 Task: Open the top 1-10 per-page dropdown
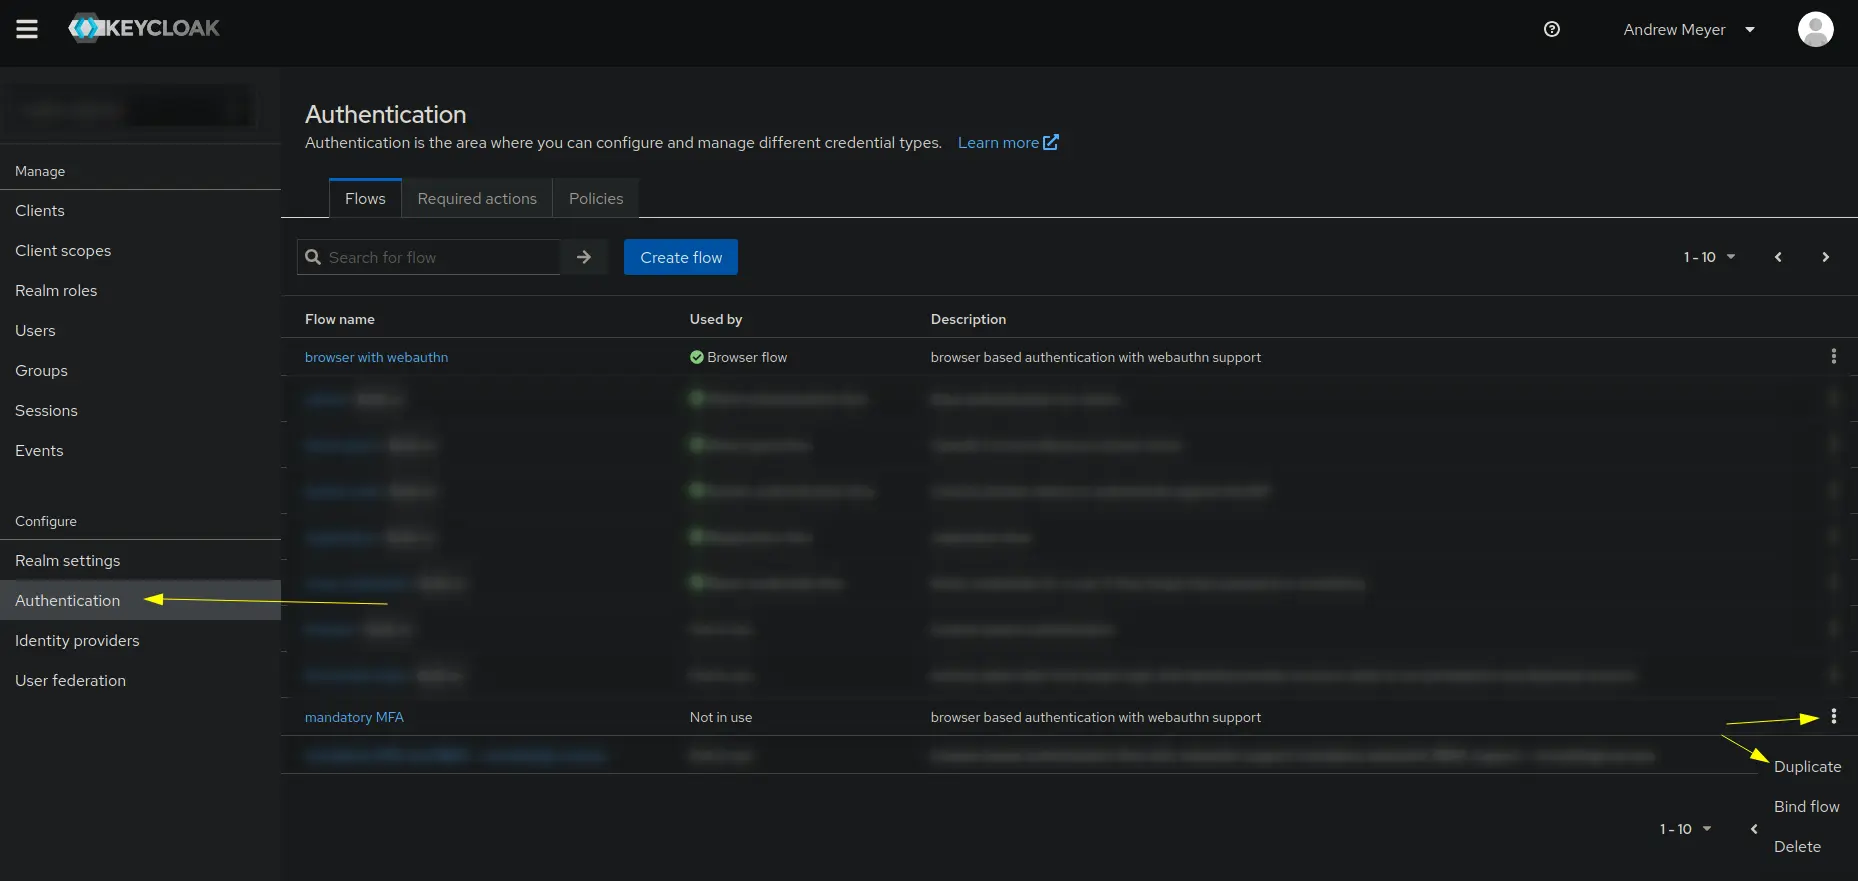[x=1708, y=257]
